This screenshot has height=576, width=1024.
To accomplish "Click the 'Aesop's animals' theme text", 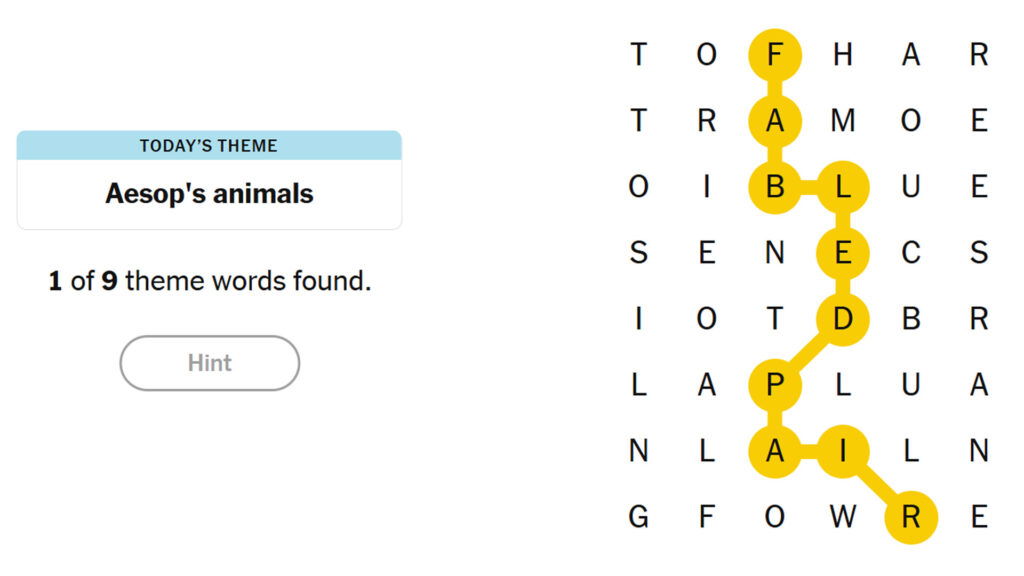I will click(209, 193).
